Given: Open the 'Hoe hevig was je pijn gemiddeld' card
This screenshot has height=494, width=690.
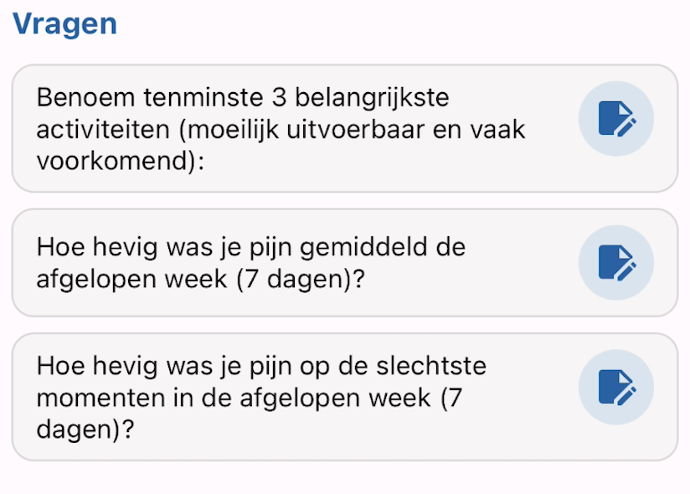Looking at the screenshot, I should tap(345, 263).
